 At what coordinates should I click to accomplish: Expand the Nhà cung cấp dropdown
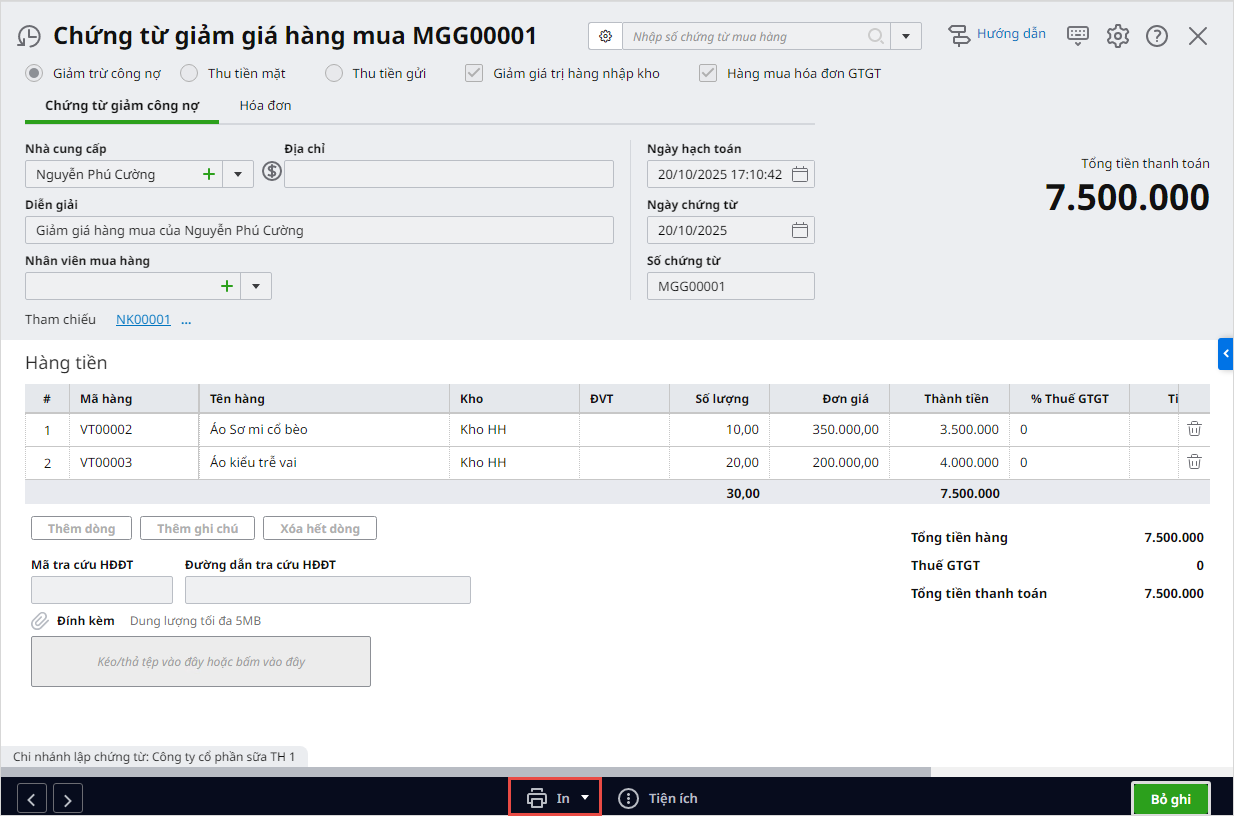[x=238, y=174]
